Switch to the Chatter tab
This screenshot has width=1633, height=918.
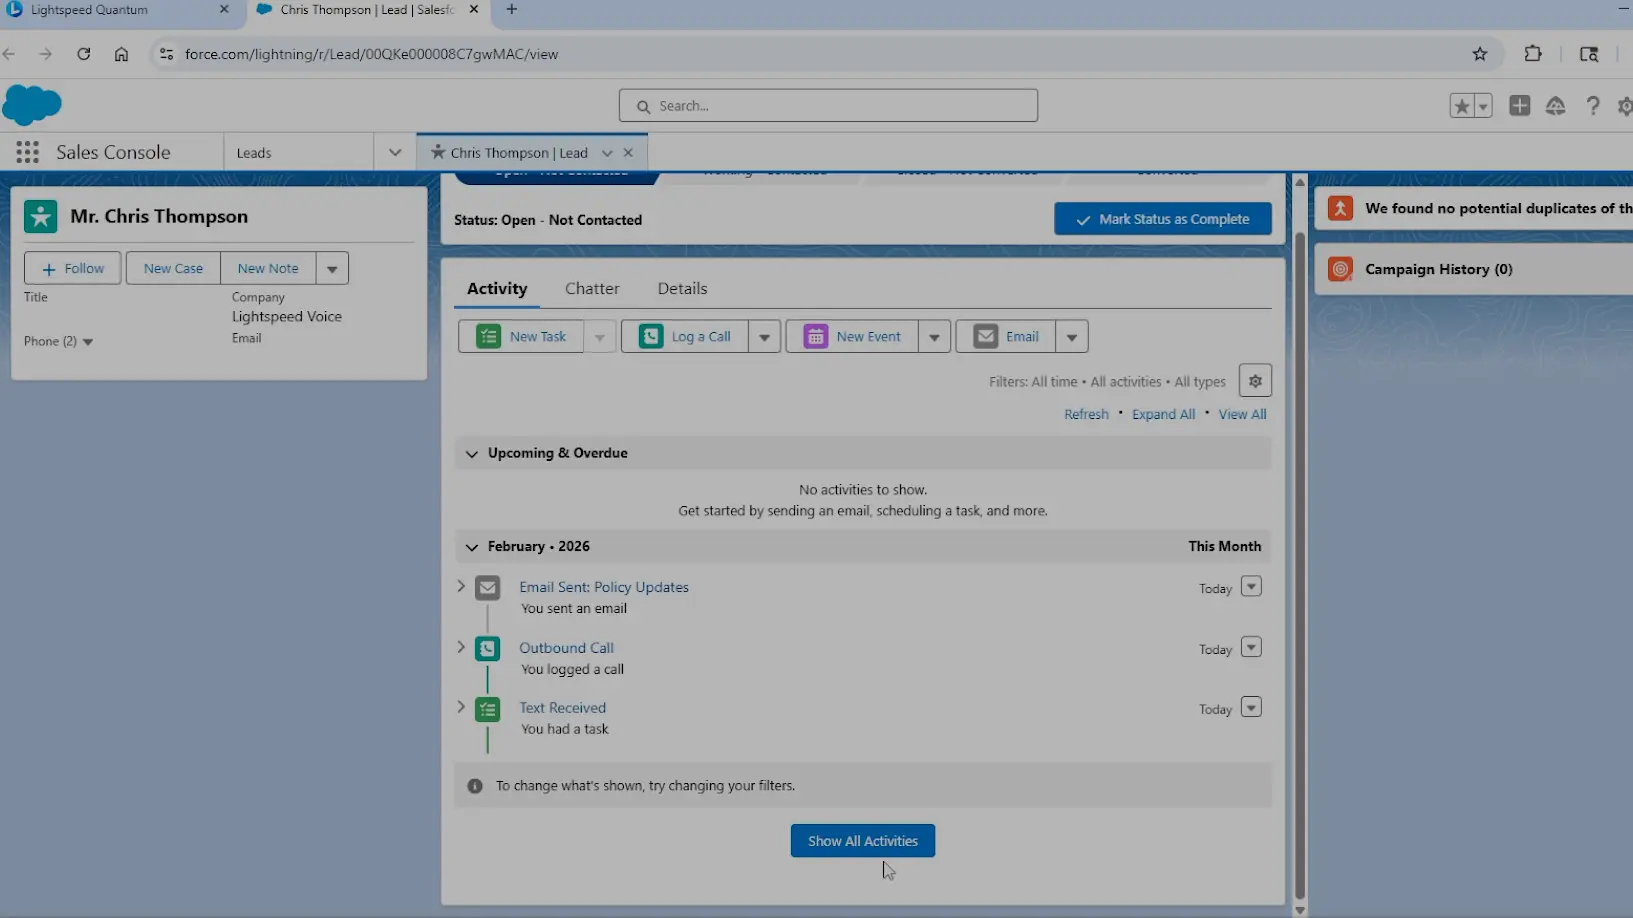pyautogui.click(x=592, y=289)
